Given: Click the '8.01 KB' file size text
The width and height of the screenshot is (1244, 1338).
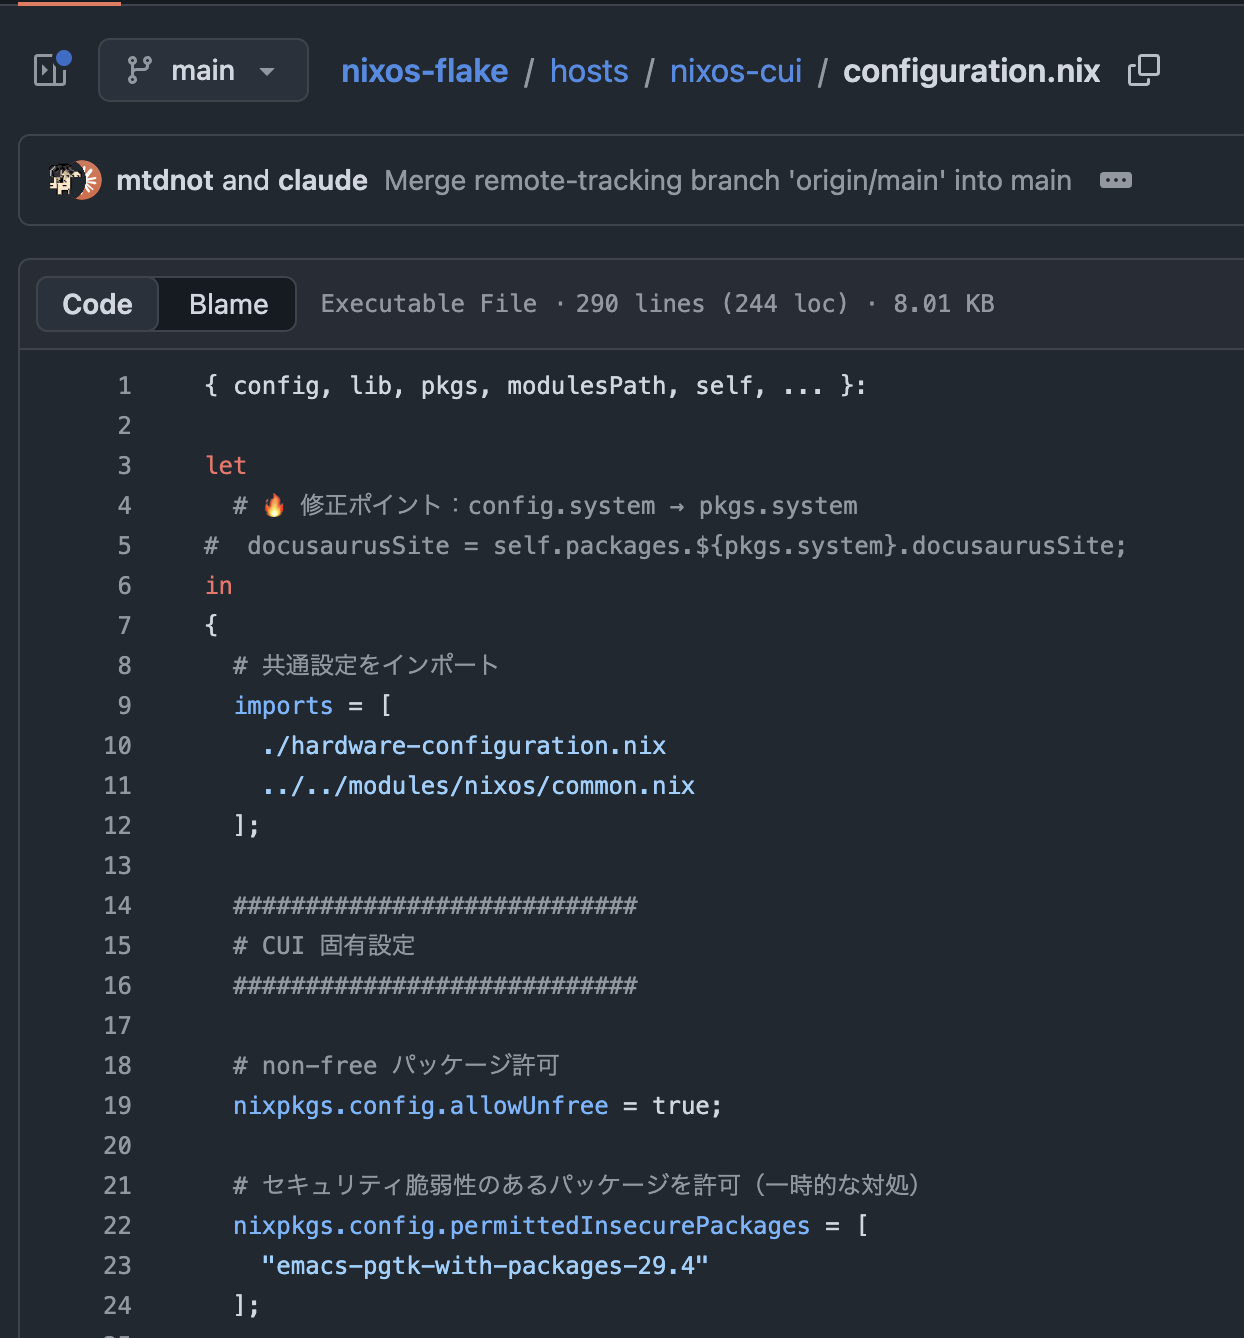Looking at the screenshot, I should (x=944, y=304).
